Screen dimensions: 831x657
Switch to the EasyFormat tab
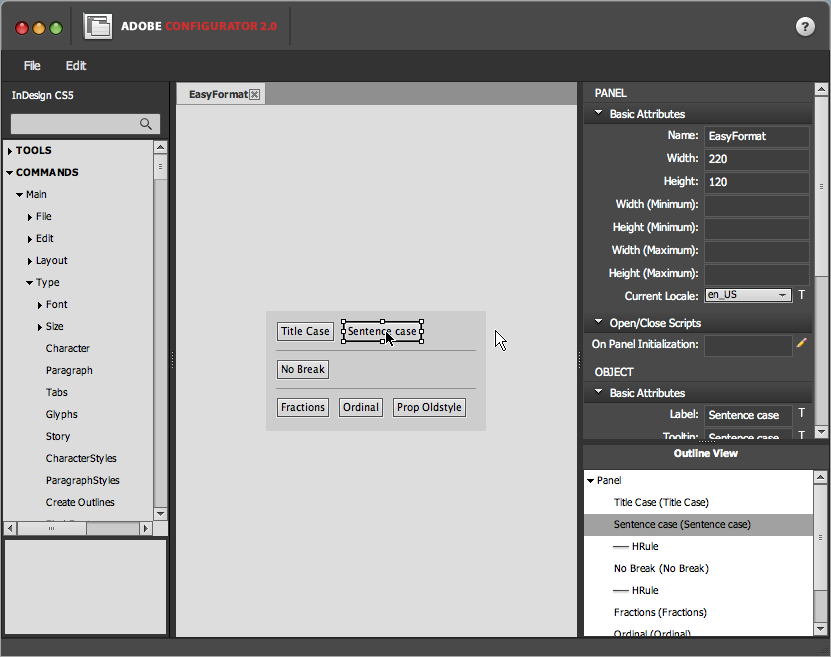(x=218, y=94)
